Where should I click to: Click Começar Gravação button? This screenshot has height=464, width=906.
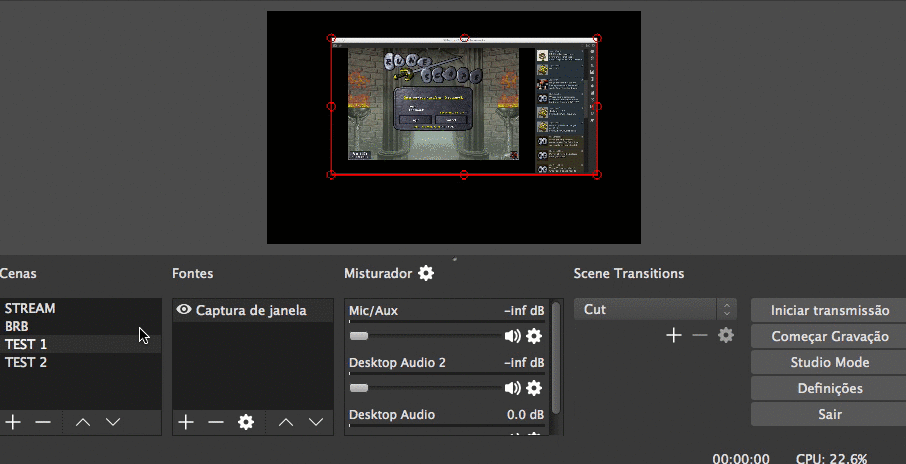[830, 336]
